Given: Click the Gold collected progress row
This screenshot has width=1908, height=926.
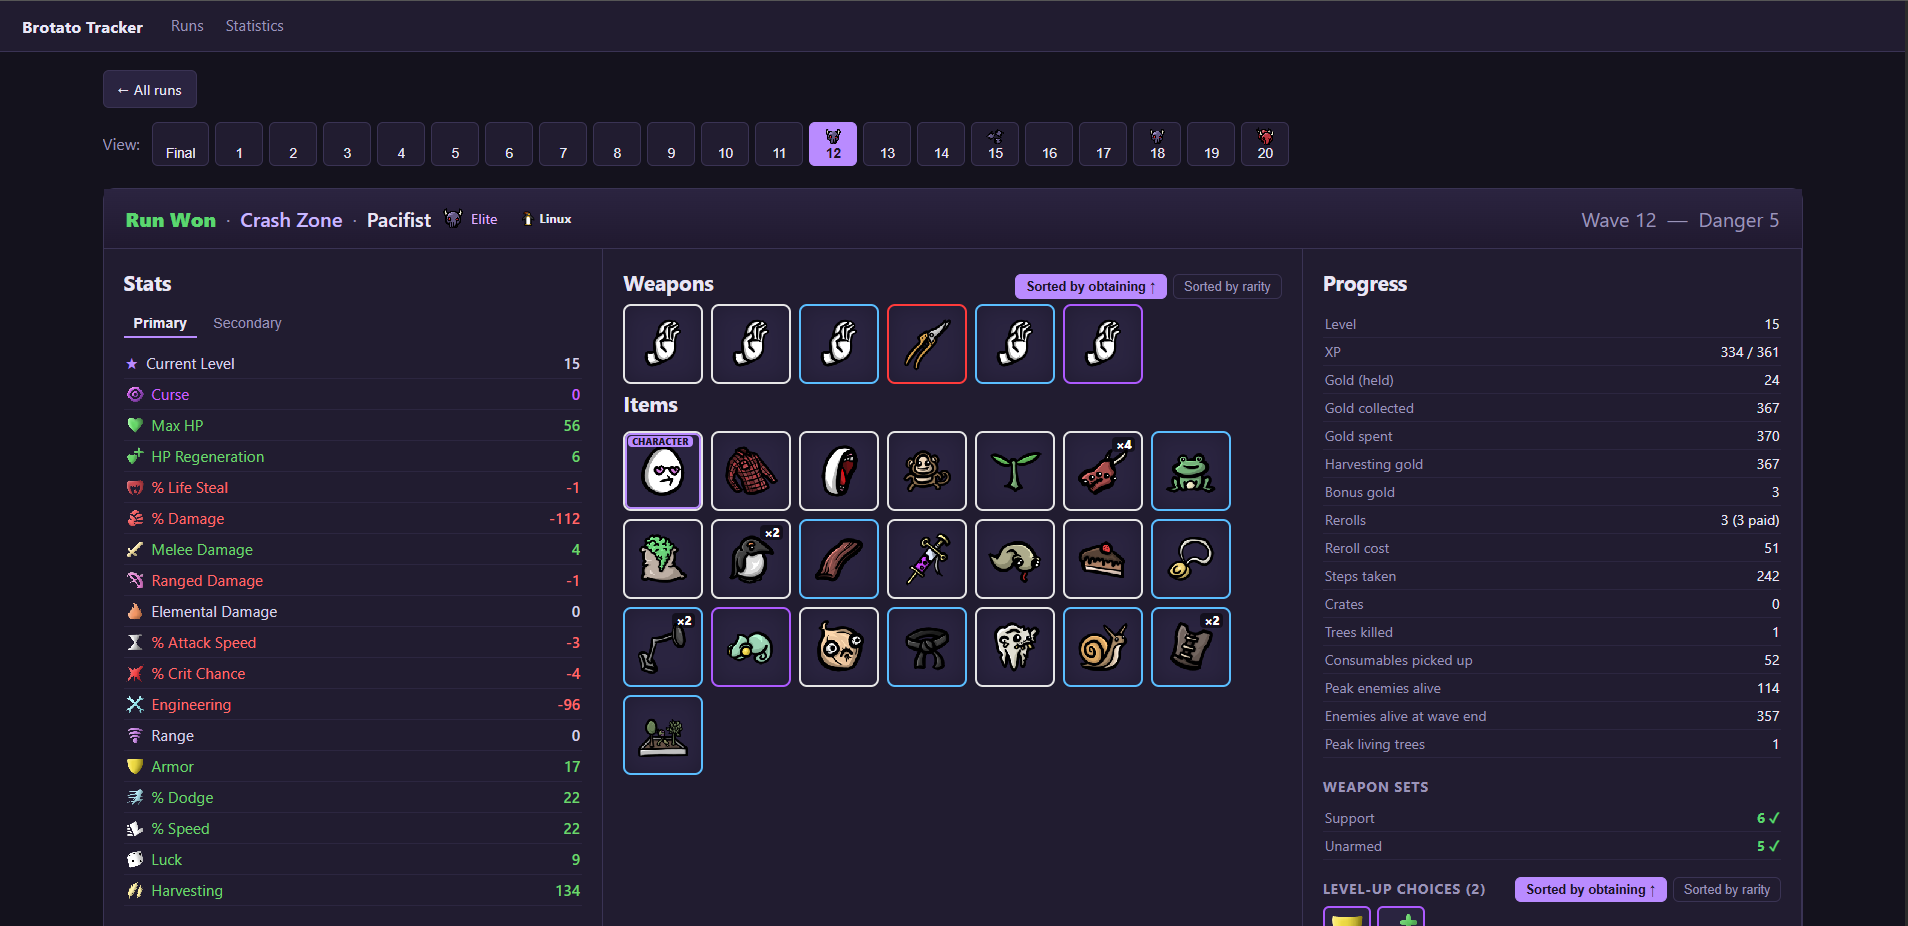Looking at the screenshot, I should click(x=1552, y=408).
